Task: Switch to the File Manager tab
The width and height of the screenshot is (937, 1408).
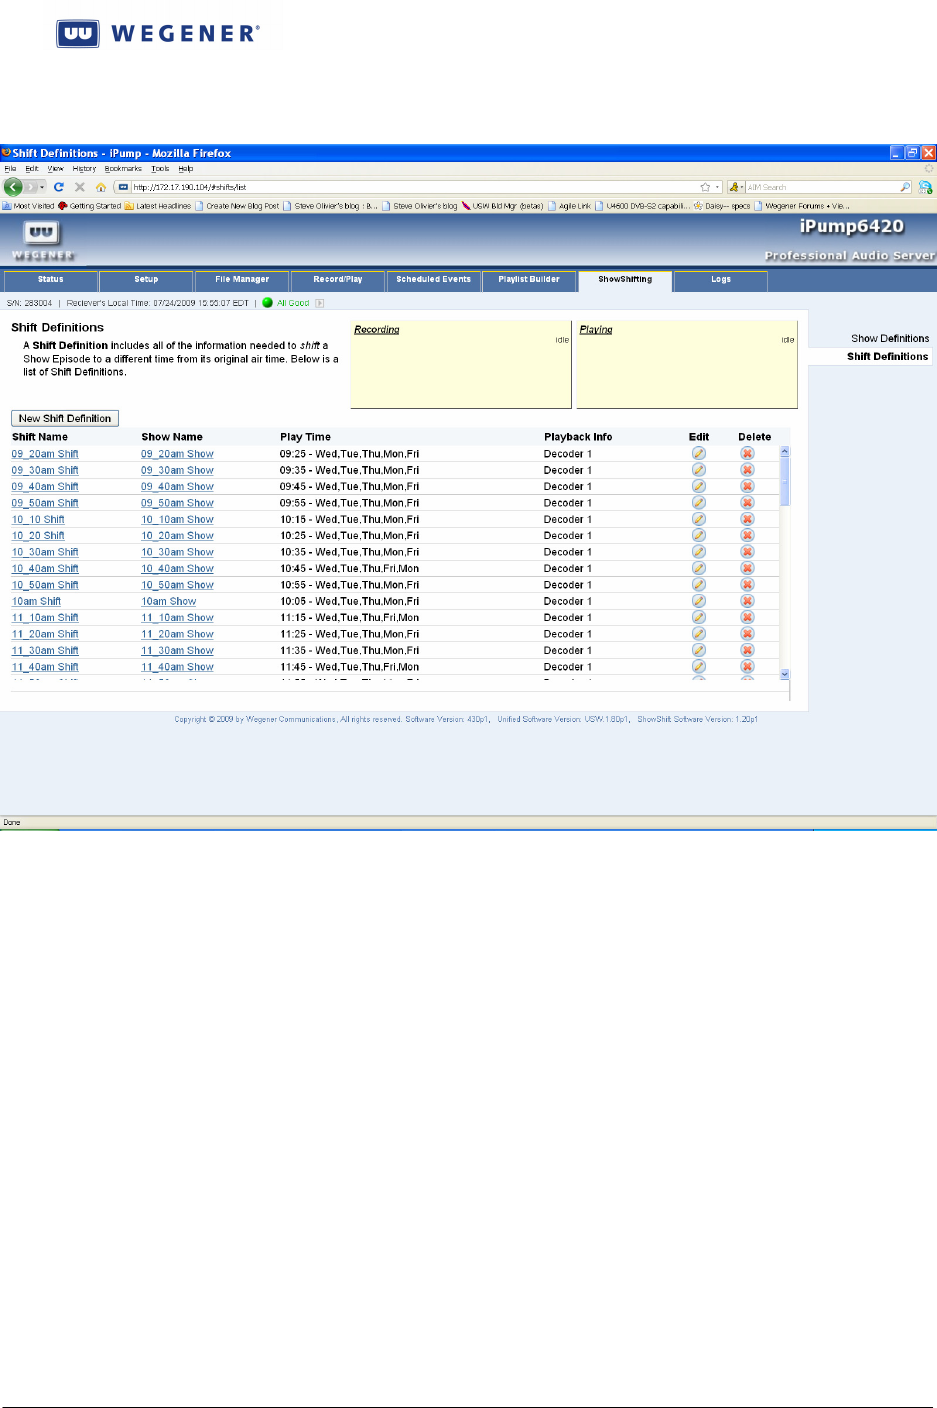Action: pyautogui.click(x=242, y=280)
